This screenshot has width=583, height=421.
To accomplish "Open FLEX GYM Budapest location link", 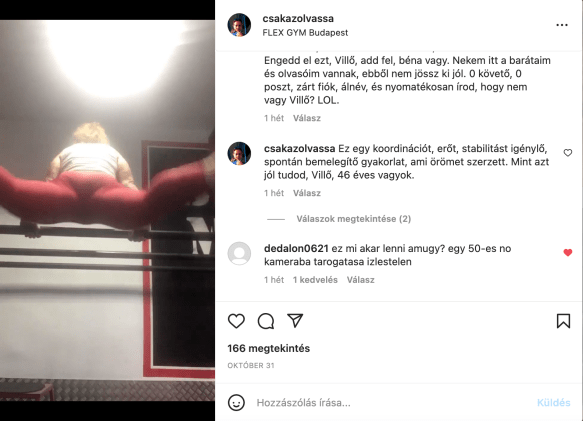I will (x=305, y=33).
